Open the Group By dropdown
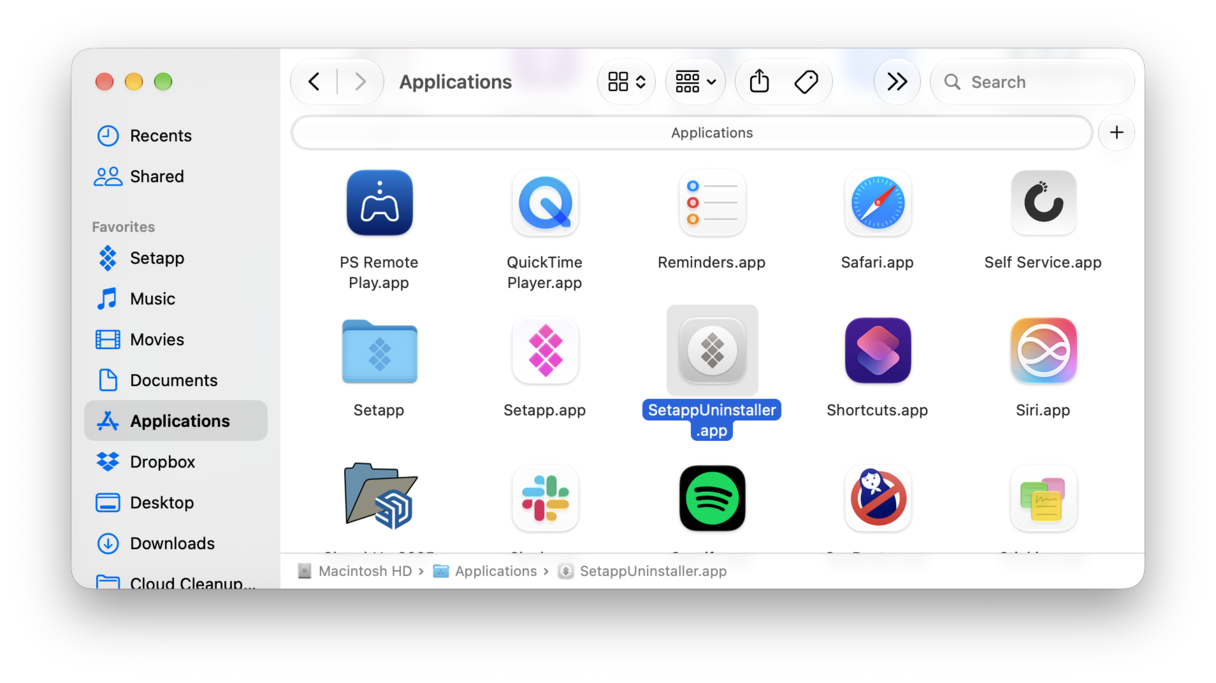 click(695, 82)
